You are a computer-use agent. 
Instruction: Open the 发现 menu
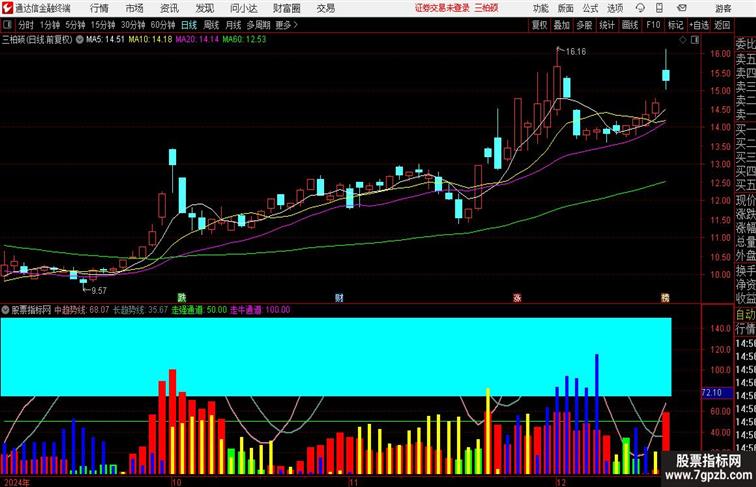(204, 8)
